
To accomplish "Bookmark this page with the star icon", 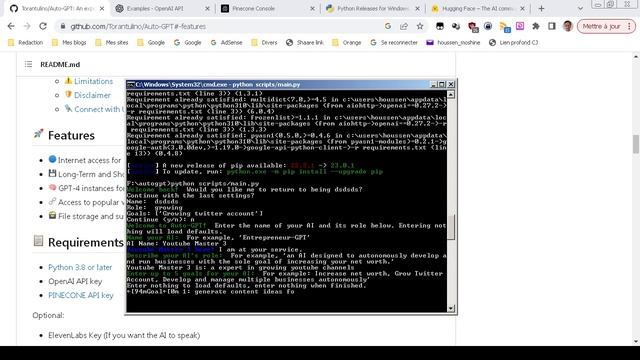I will tap(420, 26).
